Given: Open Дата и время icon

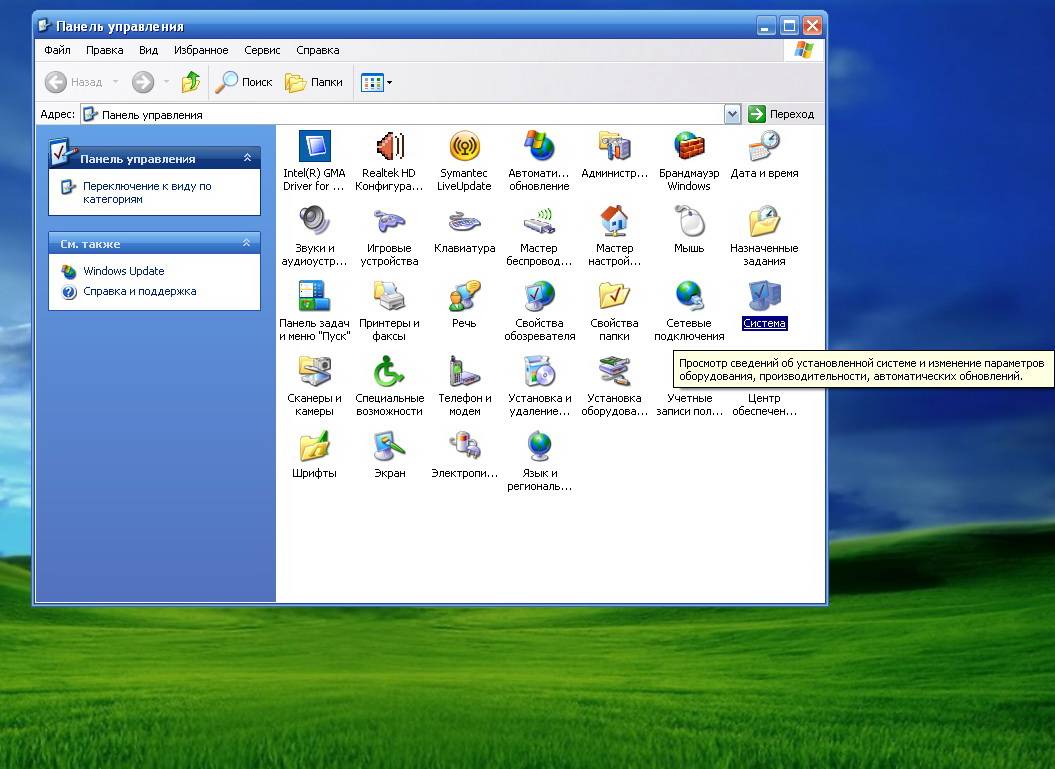Looking at the screenshot, I should 764,147.
